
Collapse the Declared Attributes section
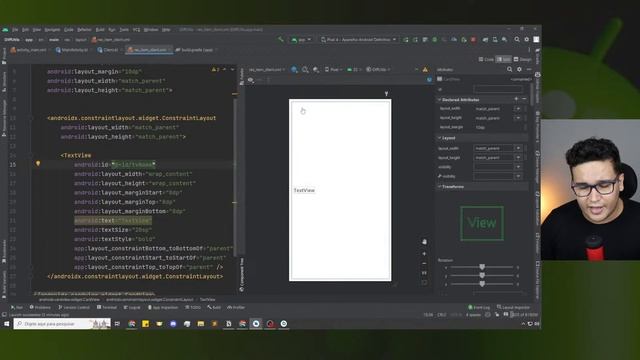440,100
